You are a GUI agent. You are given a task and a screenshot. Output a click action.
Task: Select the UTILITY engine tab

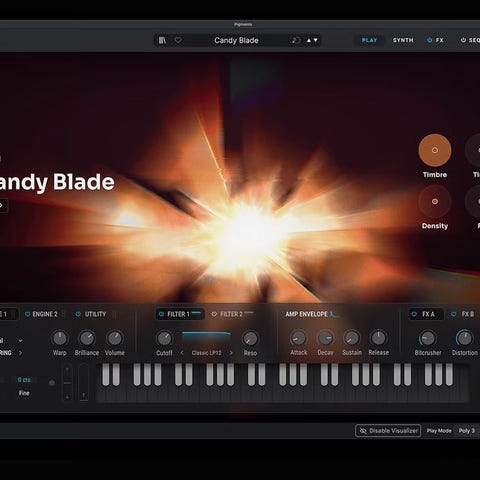95,314
